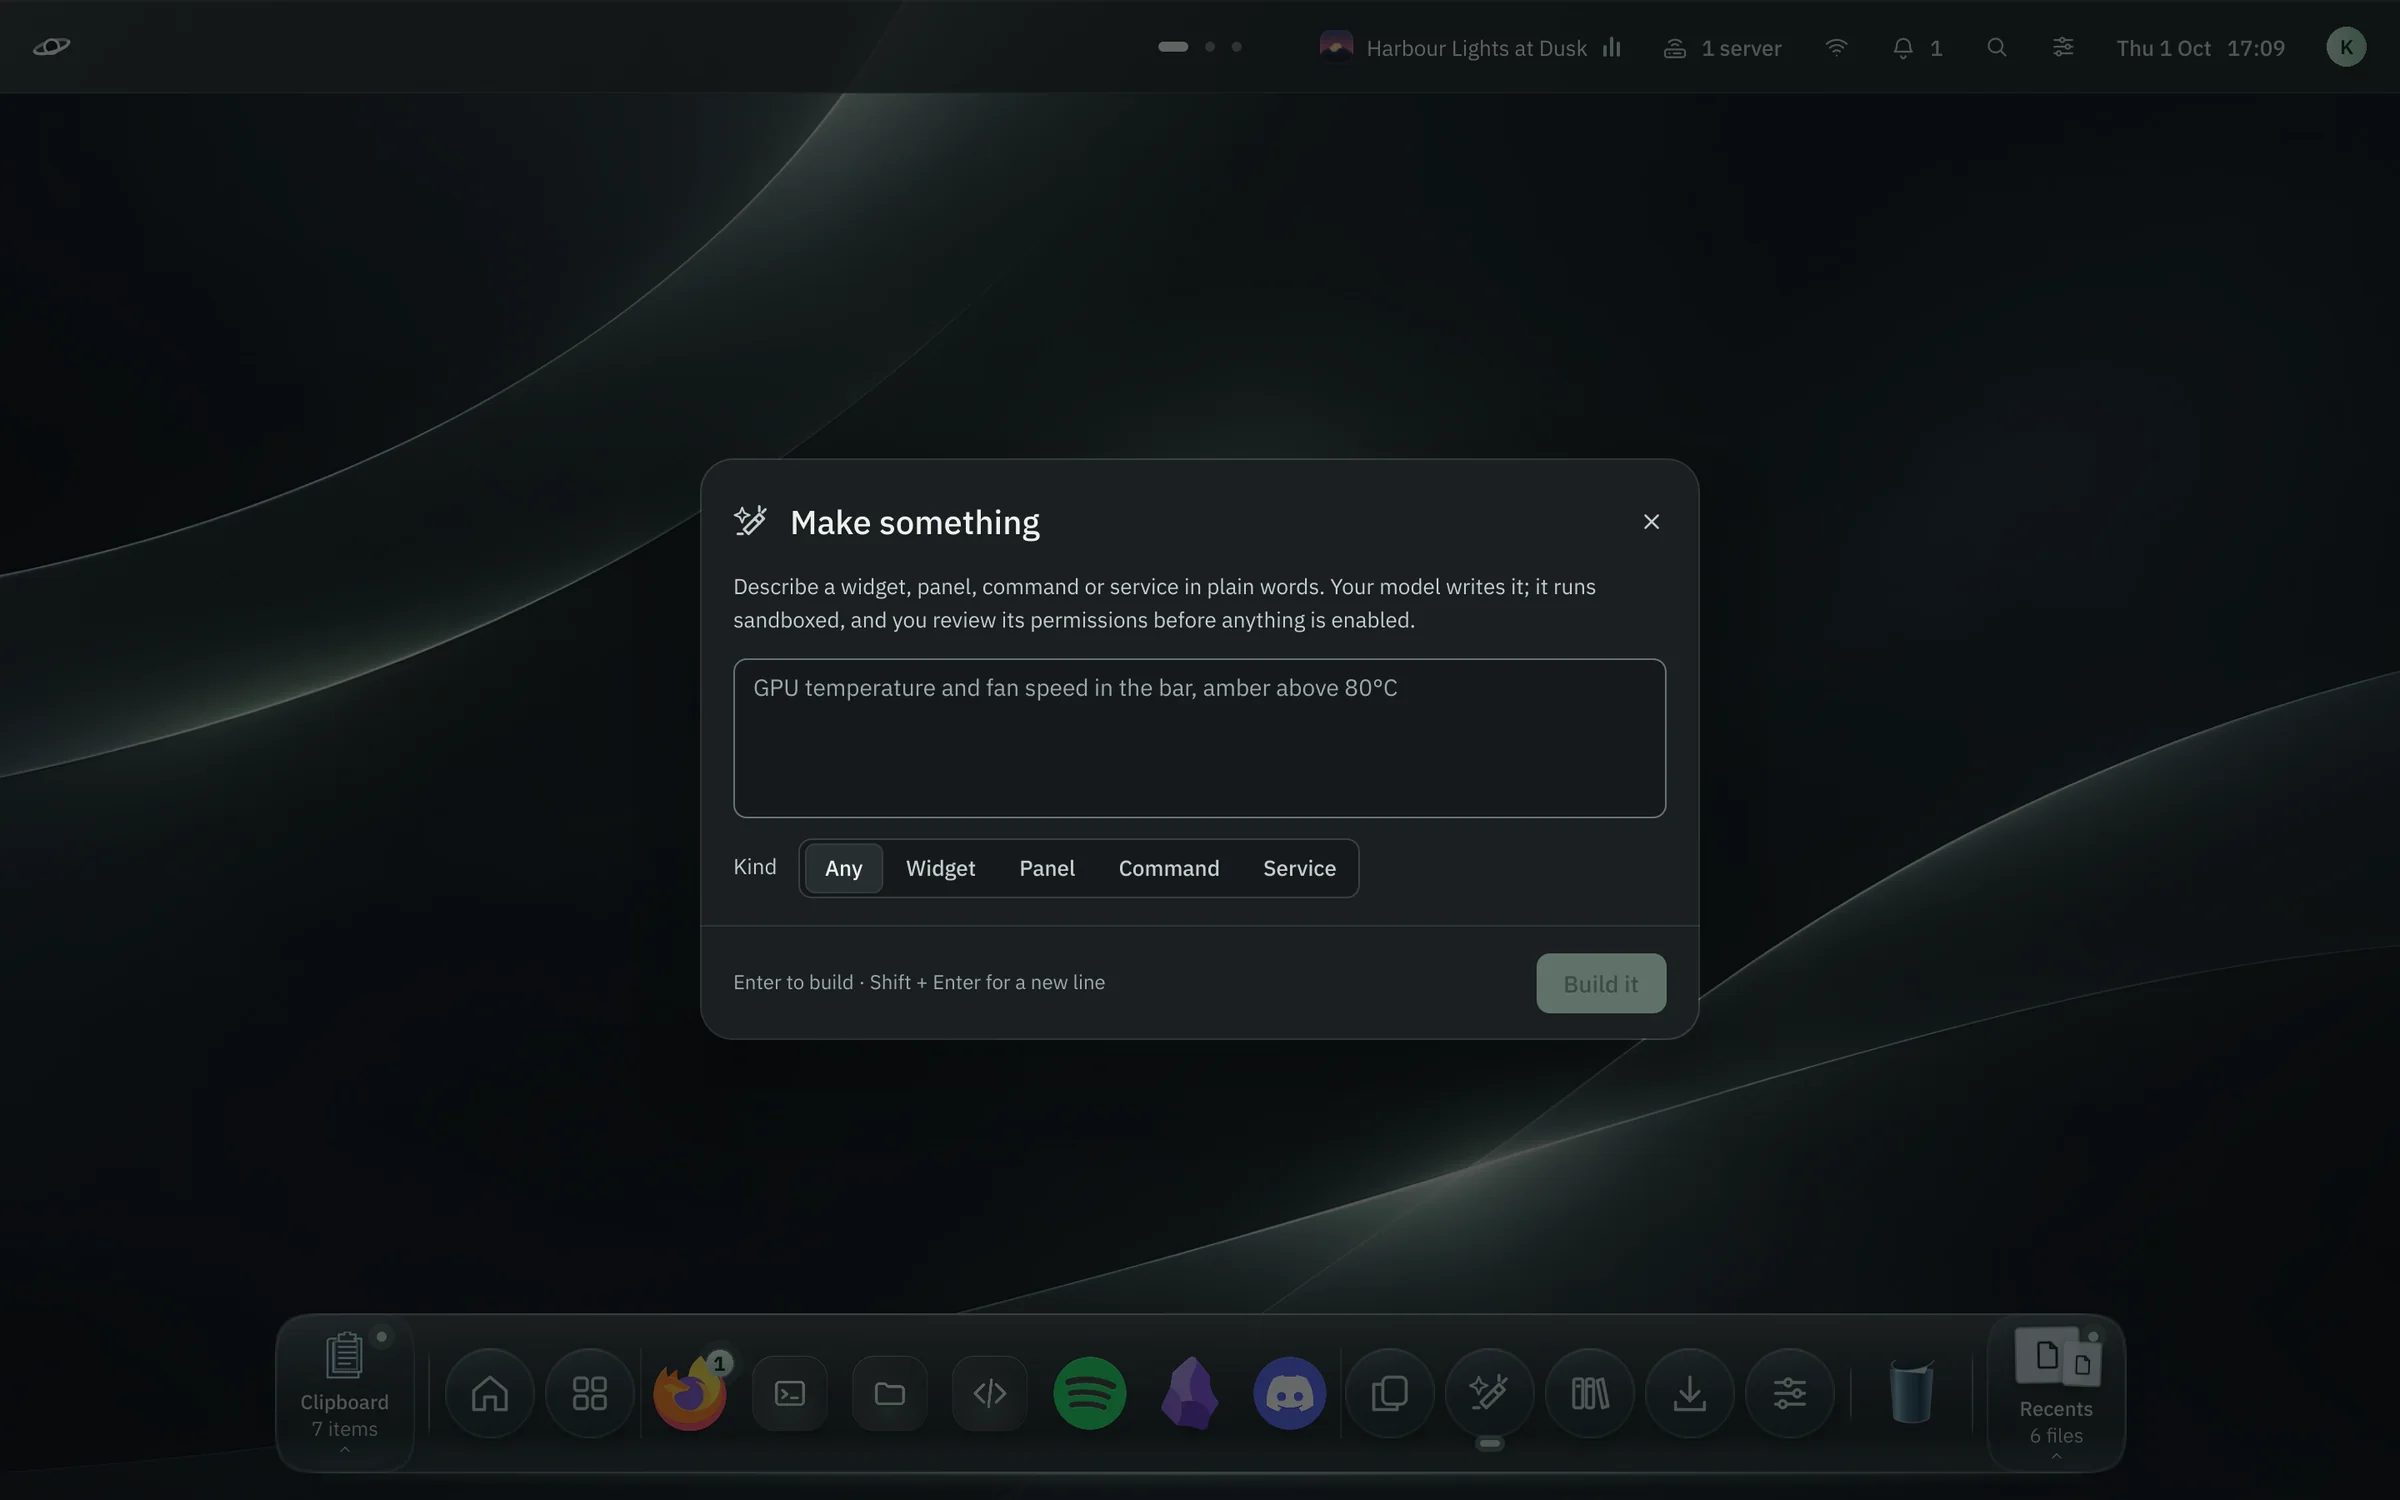Focus the description text box
This screenshot has height=1500, width=2400.
pyautogui.click(x=1199, y=738)
